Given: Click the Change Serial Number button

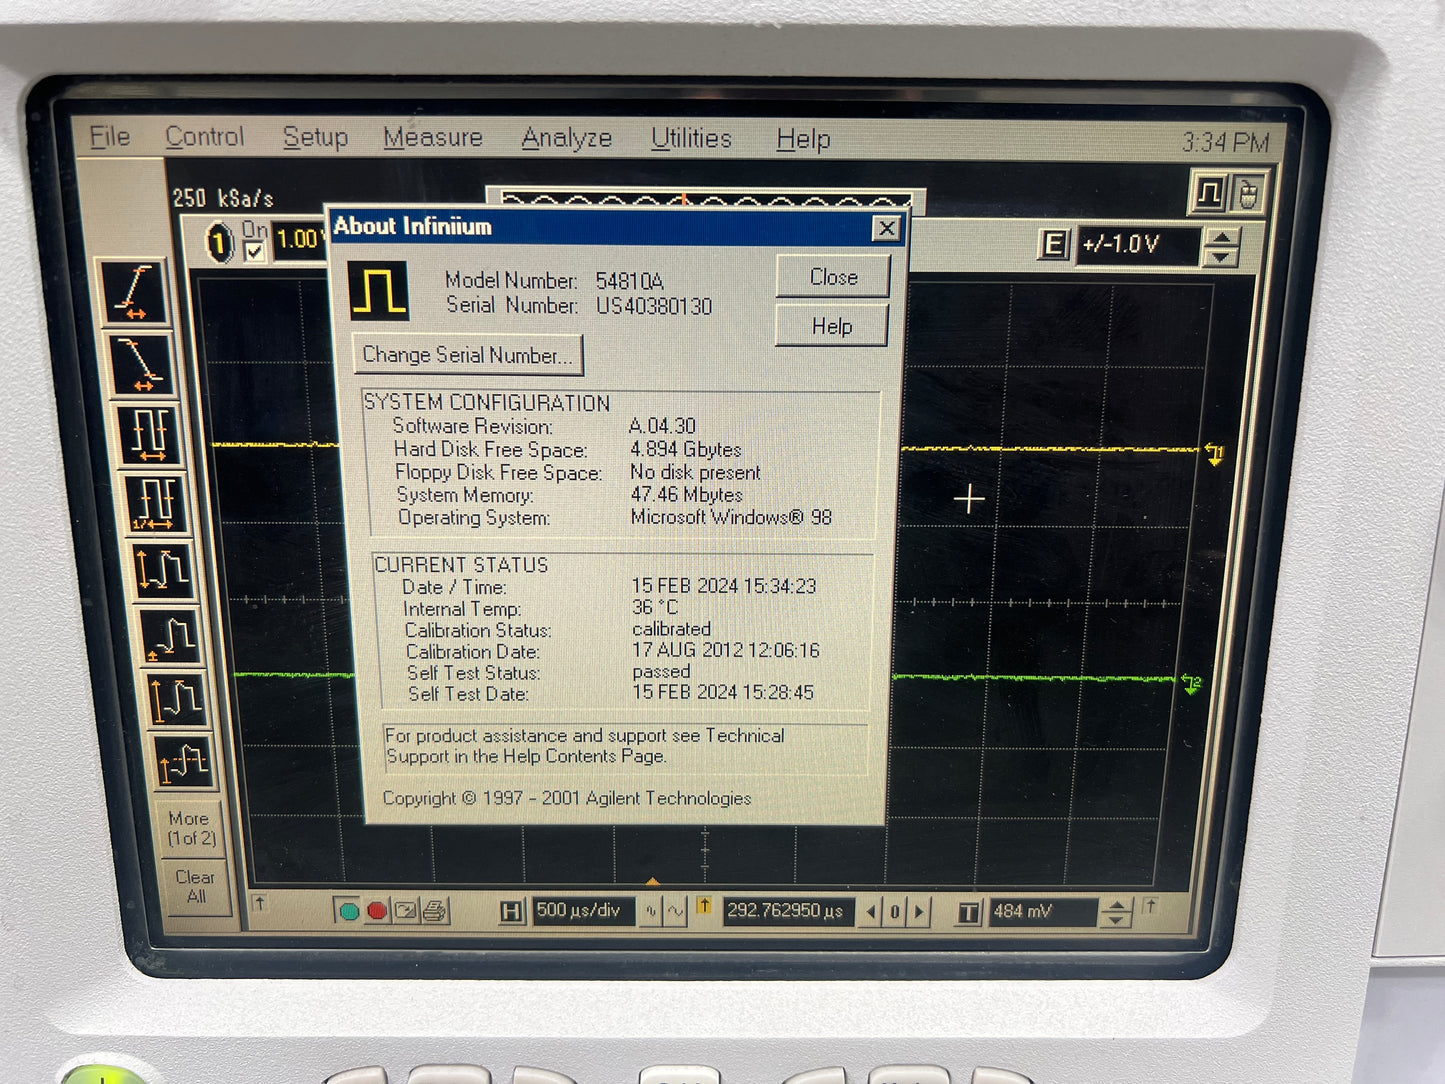Looking at the screenshot, I should 467,355.
